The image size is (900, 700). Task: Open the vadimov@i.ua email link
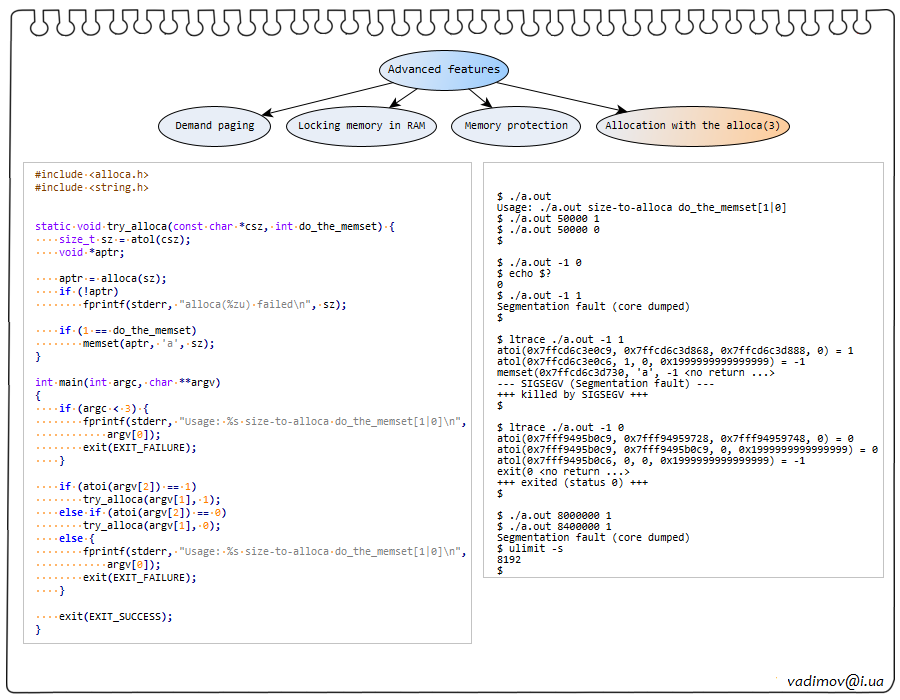834,680
